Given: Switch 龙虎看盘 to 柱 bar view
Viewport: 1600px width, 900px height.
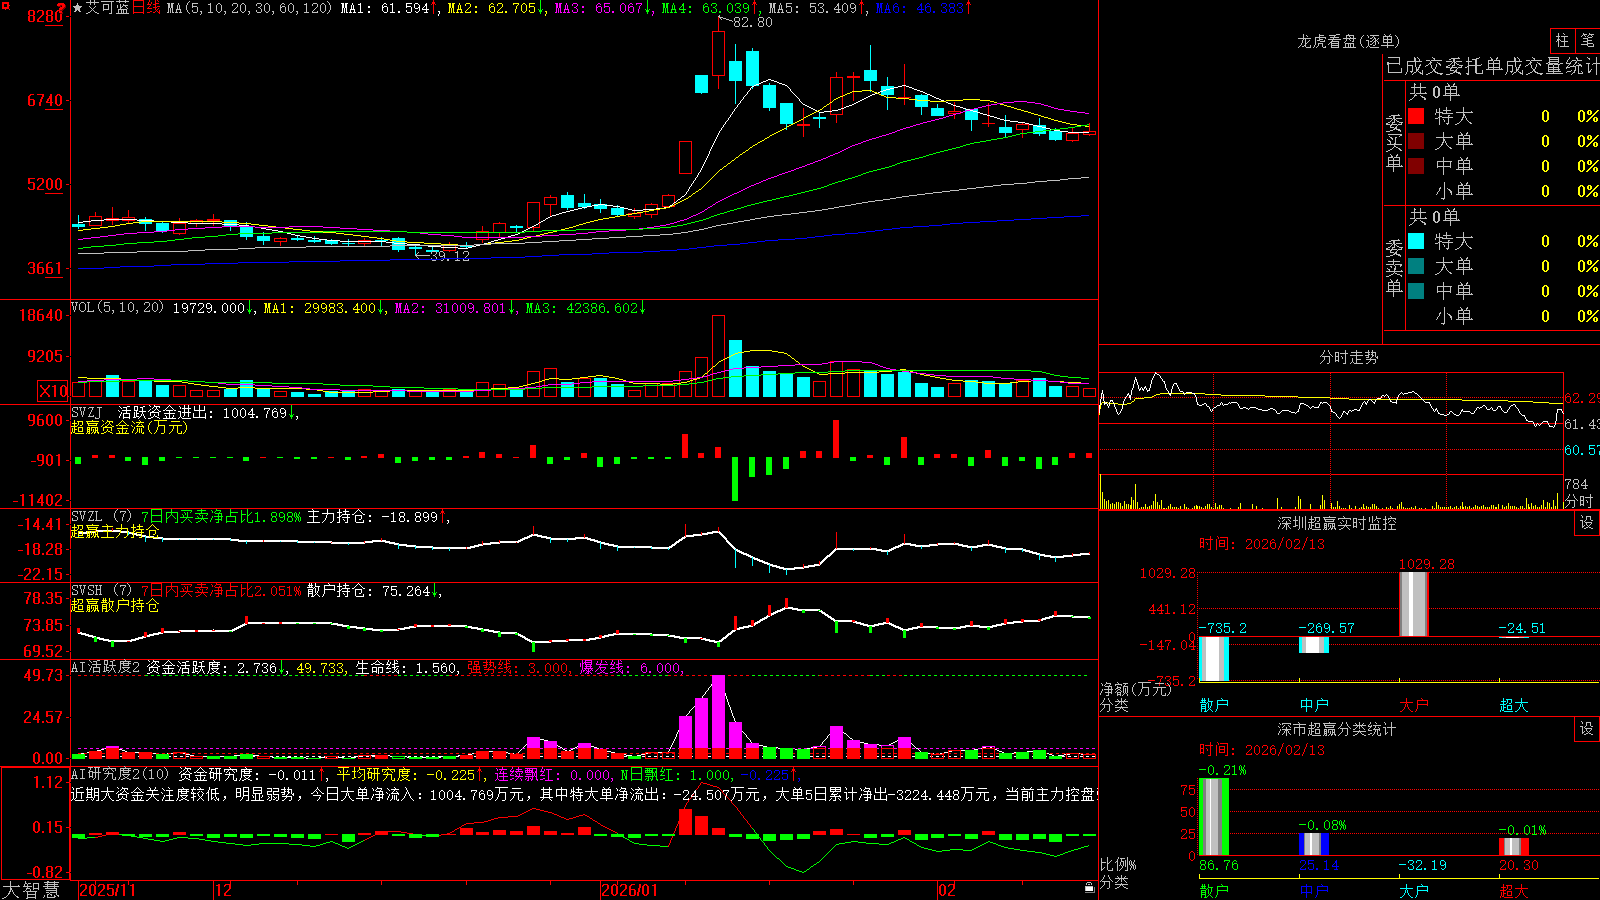Looking at the screenshot, I should tap(1562, 41).
